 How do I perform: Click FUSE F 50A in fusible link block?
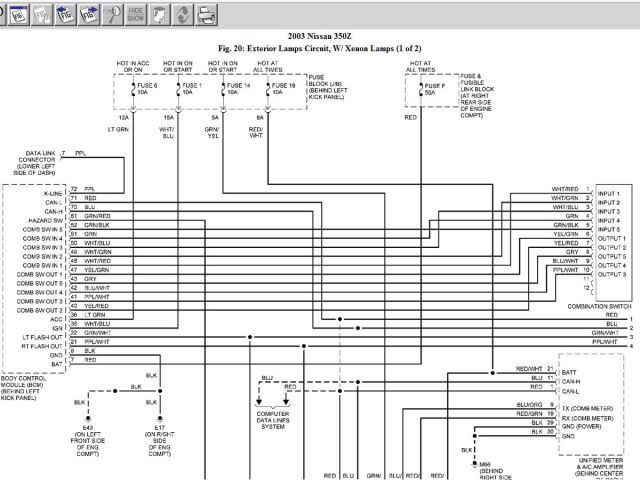[x=433, y=90]
